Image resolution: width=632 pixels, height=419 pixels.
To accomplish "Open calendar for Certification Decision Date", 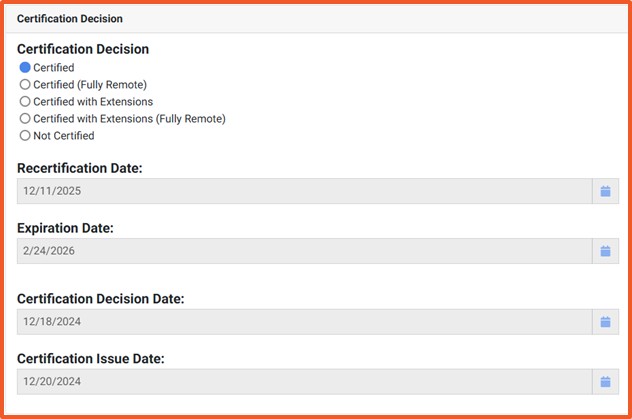I will tap(605, 322).
